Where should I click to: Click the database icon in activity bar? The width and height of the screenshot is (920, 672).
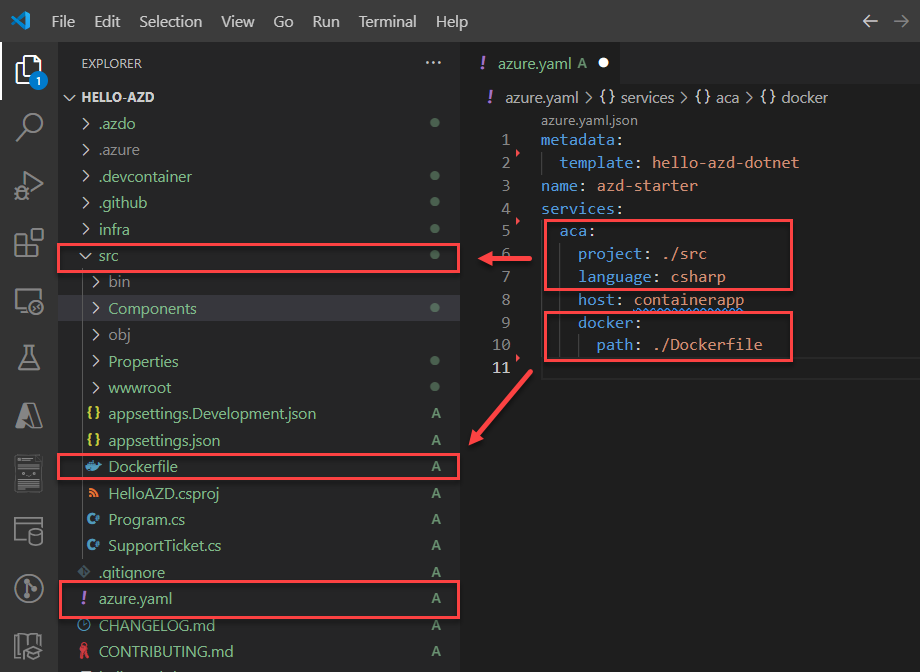pyautogui.click(x=29, y=531)
